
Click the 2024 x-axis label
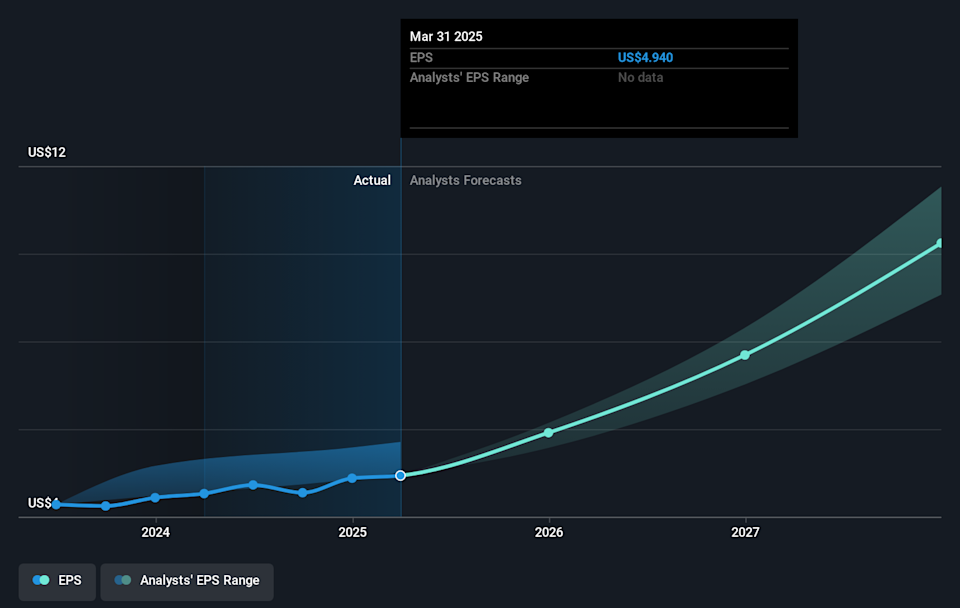(156, 532)
